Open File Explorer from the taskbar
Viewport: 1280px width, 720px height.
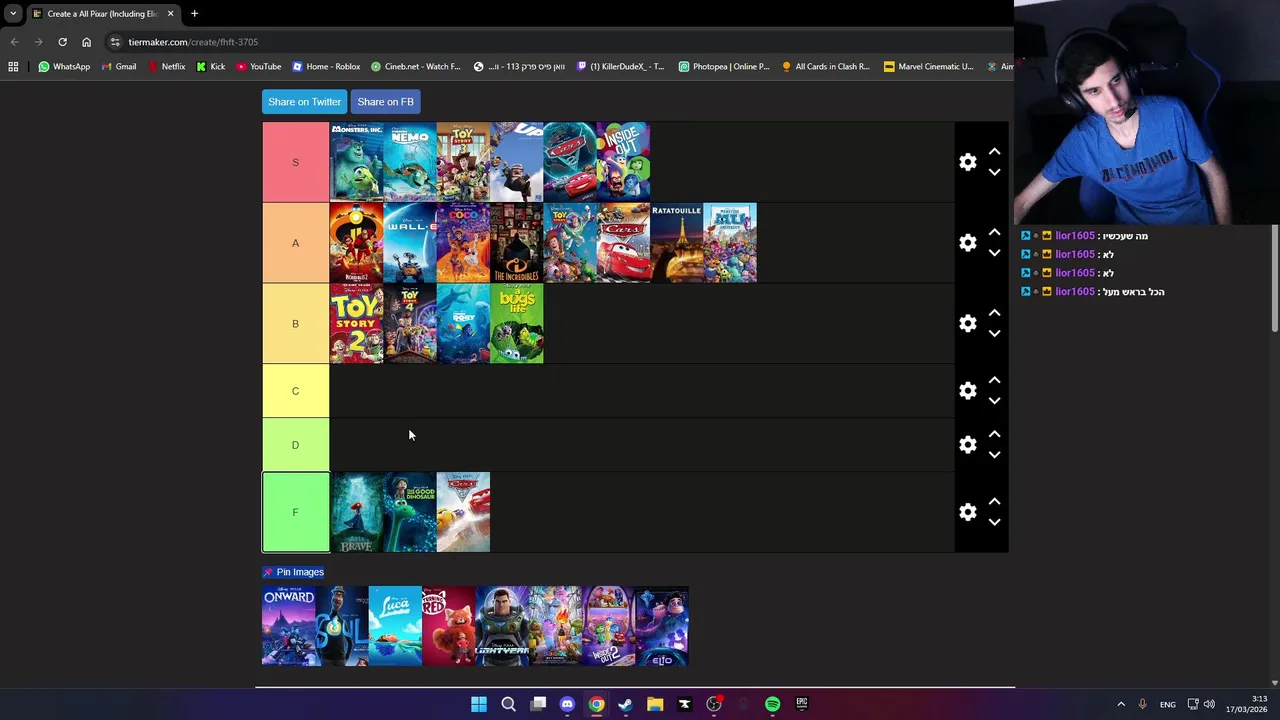pos(655,704)
